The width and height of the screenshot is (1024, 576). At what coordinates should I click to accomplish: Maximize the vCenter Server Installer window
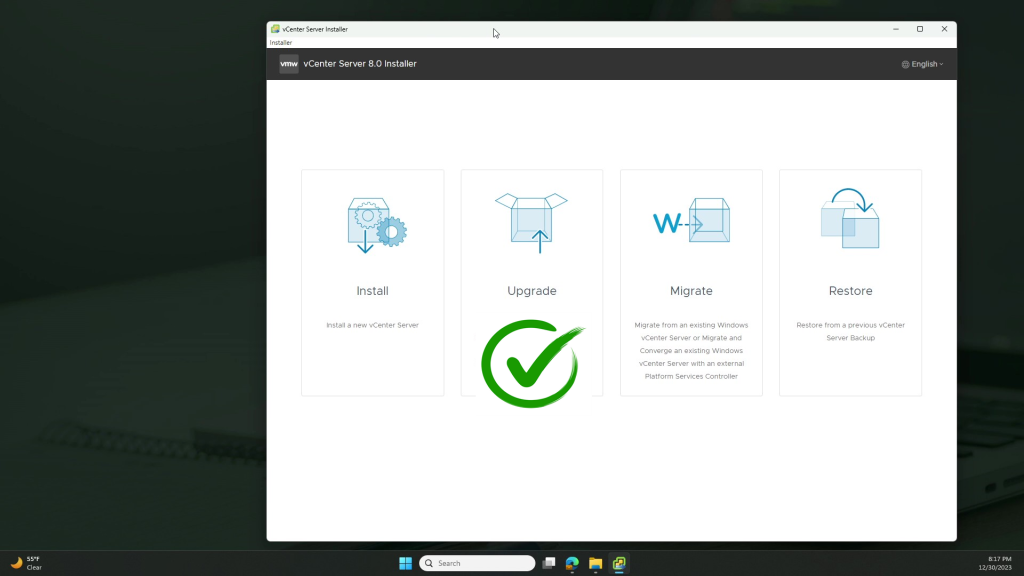(x=920, y=29)
